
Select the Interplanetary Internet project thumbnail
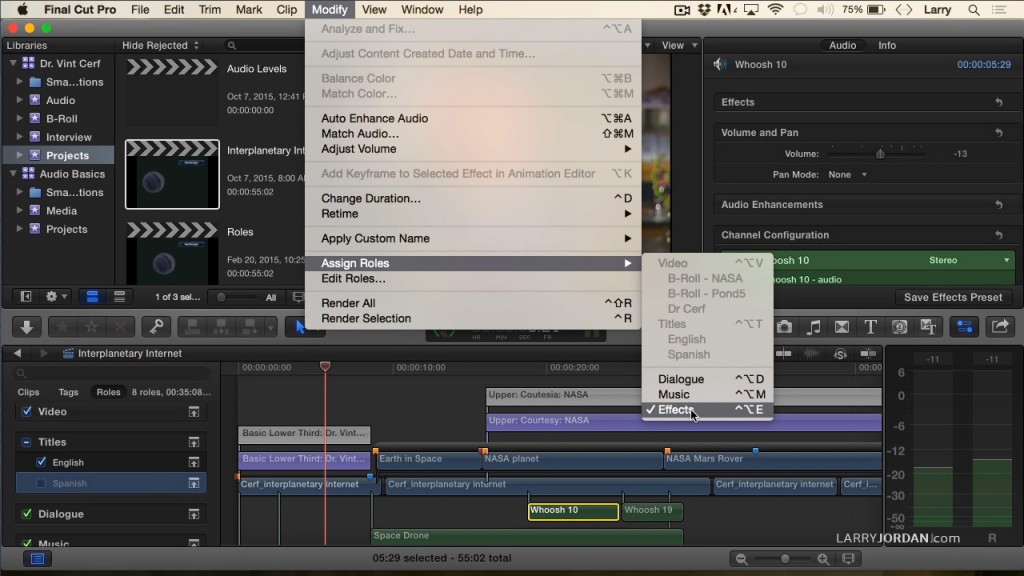click(x=172, y=174)
